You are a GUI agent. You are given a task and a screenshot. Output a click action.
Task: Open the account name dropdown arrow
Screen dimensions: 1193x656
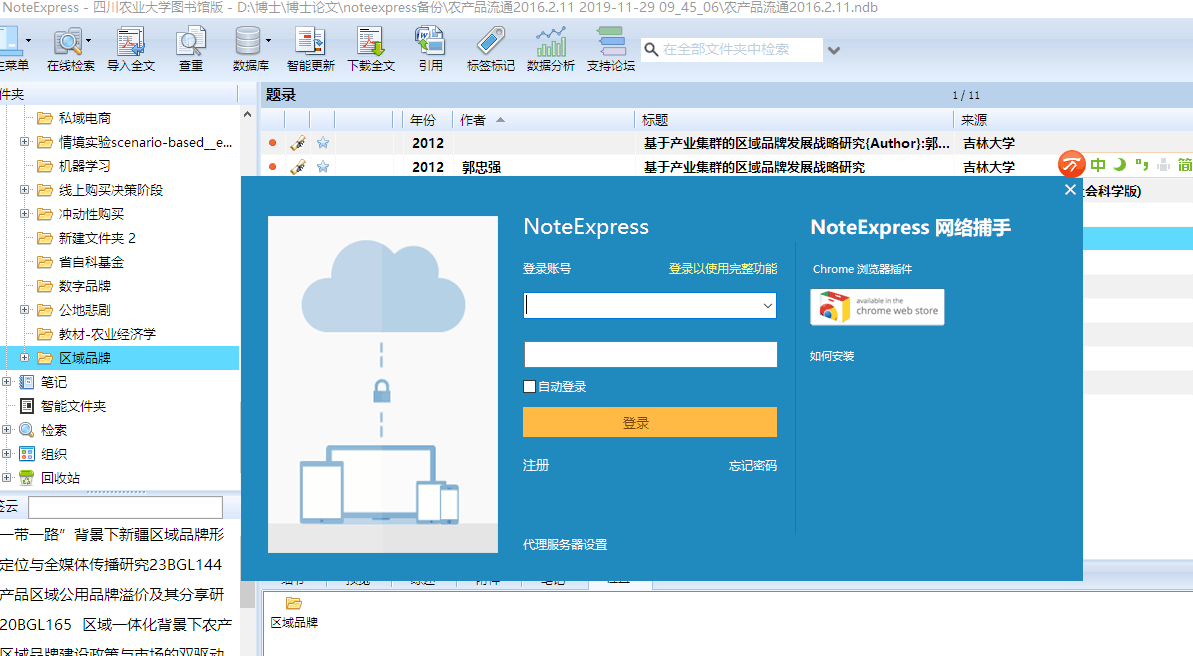click(x=767, y=306)
